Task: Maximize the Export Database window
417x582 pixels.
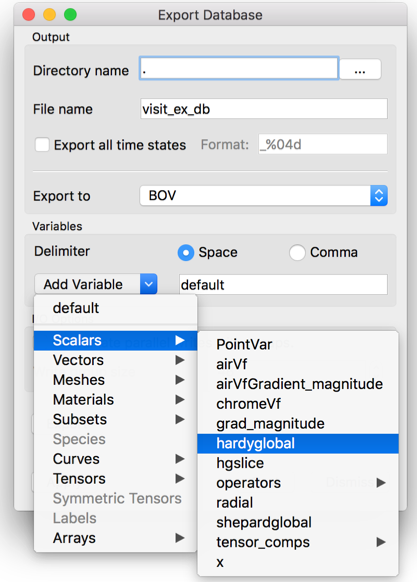Action: 70,14
